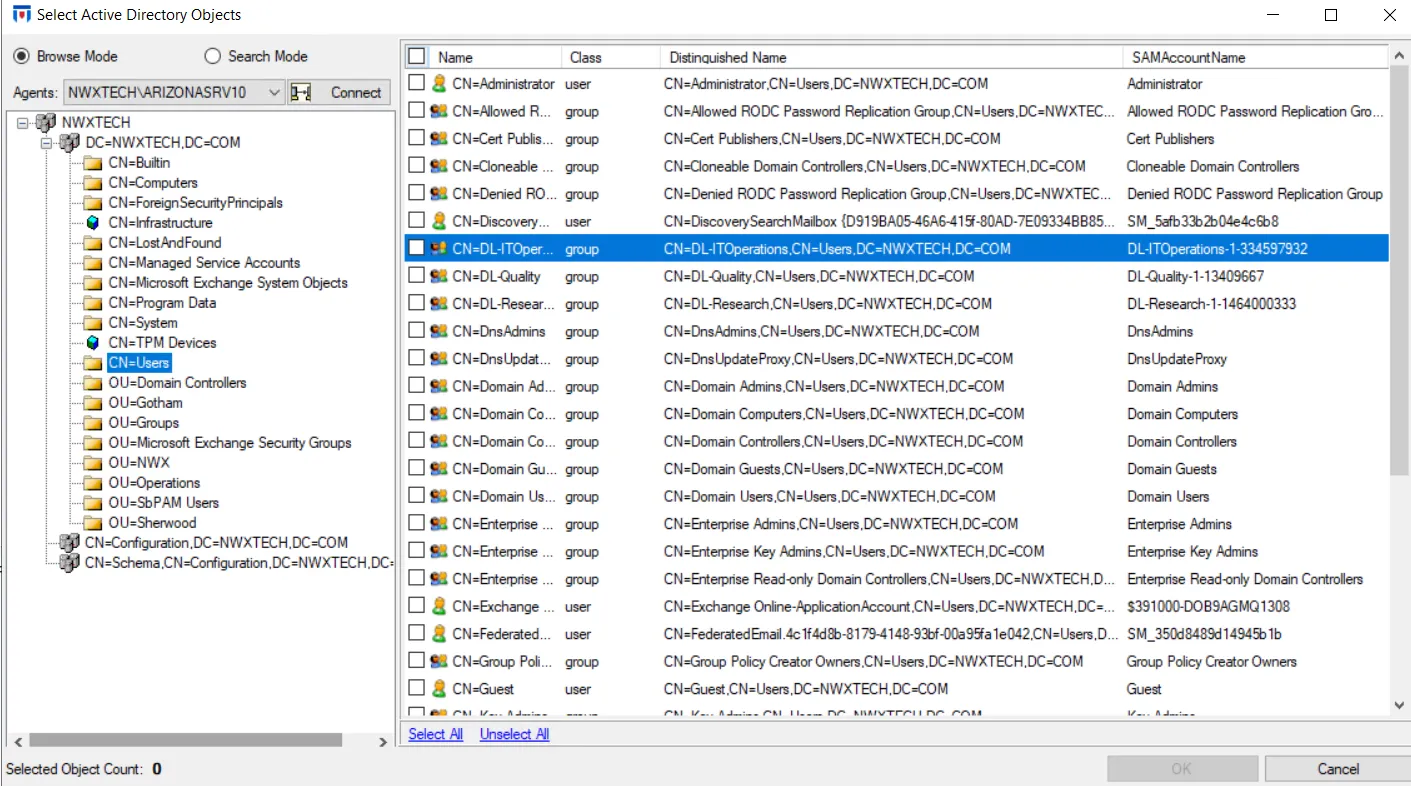Sort by Distinguished Name column header

pyautogui.click(x=892, y=57)
